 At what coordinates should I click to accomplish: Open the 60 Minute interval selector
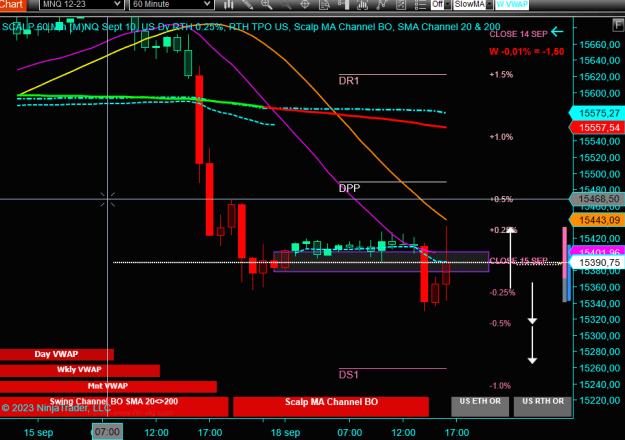[x=172, y=4]
